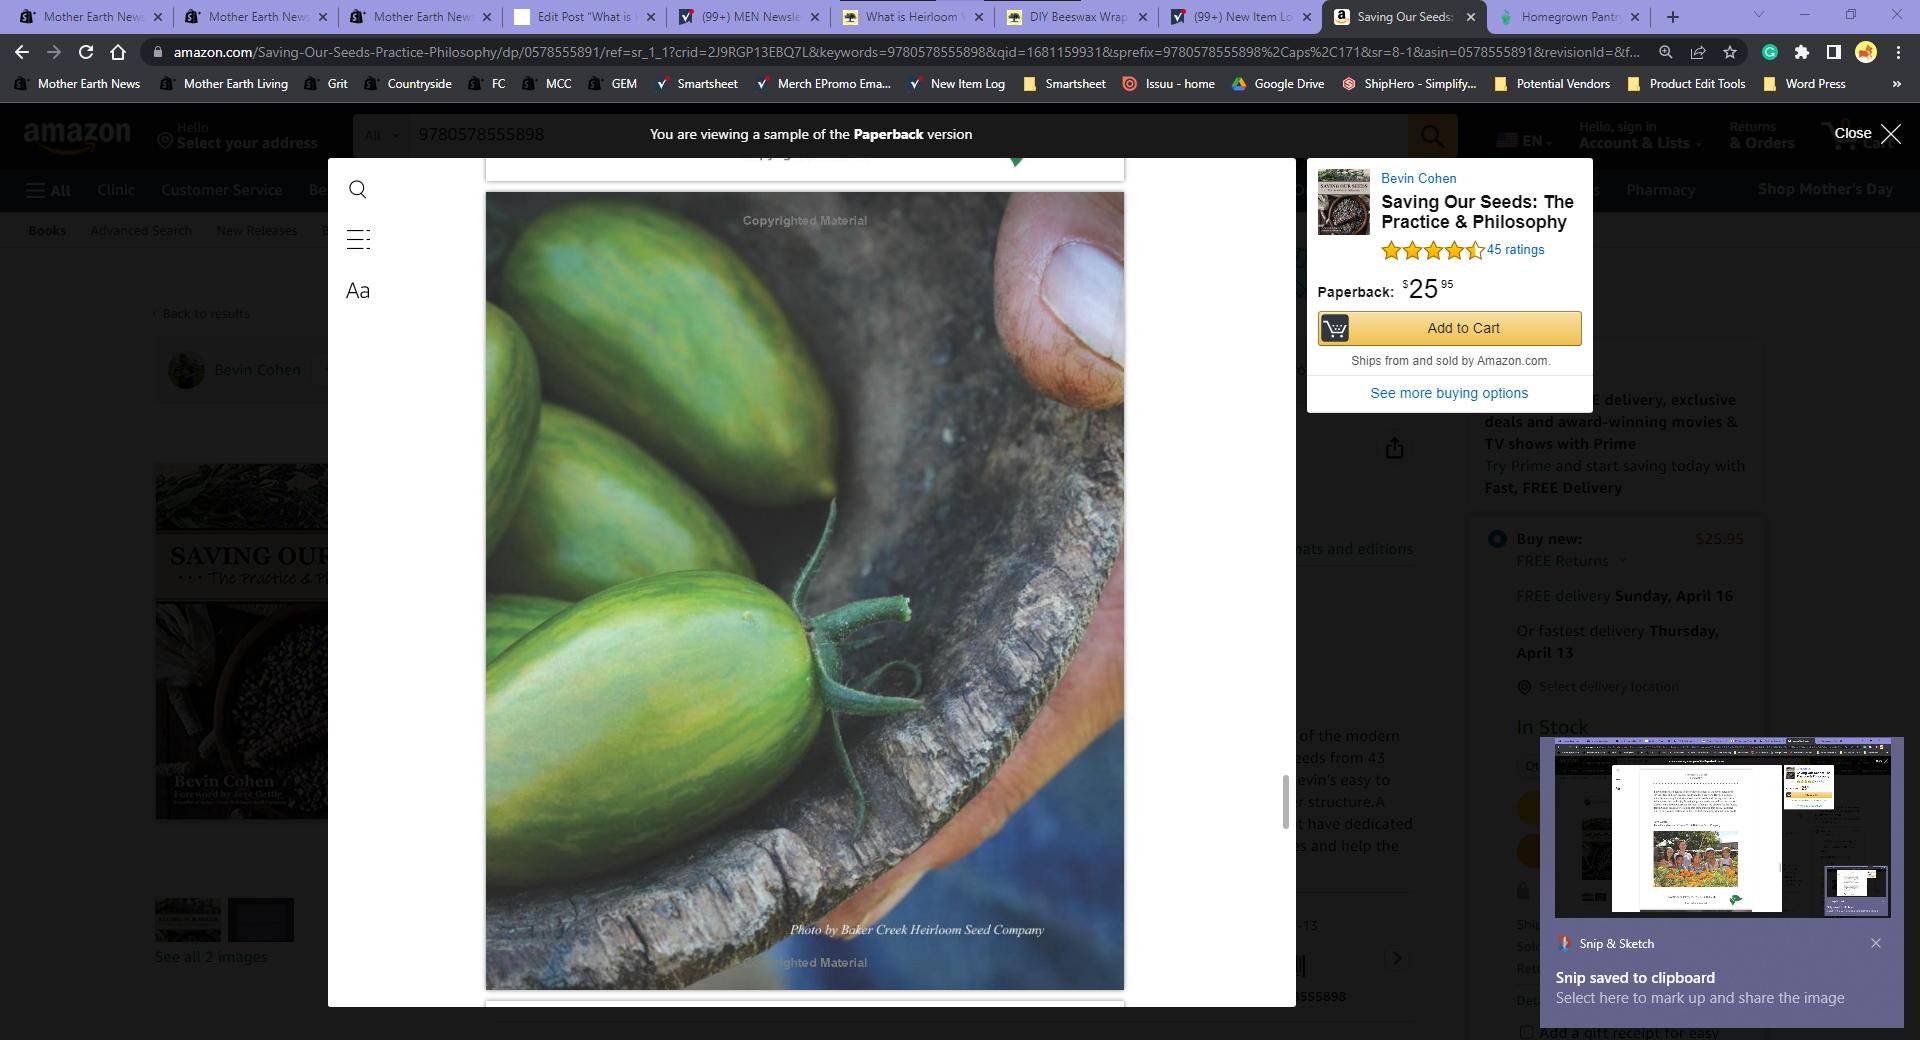Click the address bar URL
Image resolution: width=1920 pixels, height=1040 pixels.
pos(906,52)
